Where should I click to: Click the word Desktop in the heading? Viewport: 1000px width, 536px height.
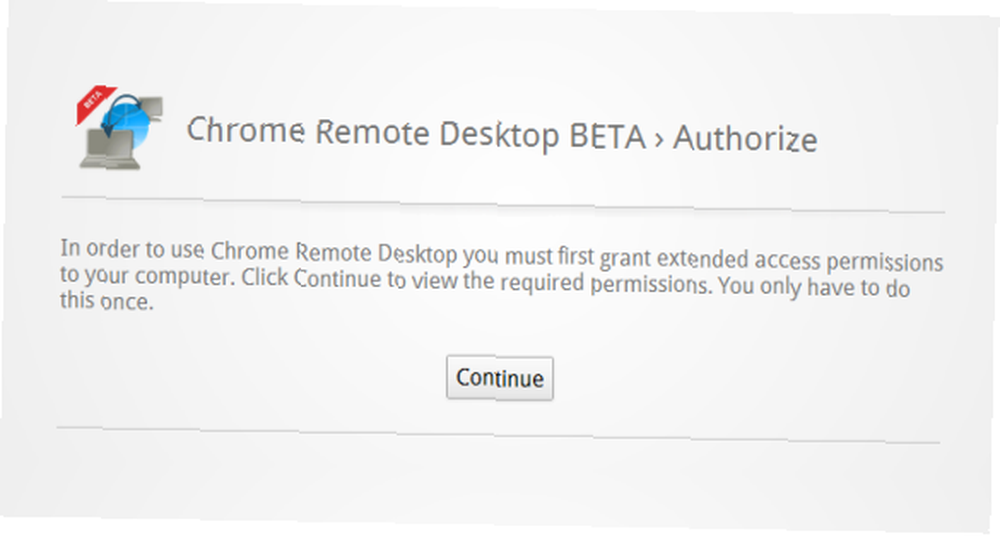point(499,135)
